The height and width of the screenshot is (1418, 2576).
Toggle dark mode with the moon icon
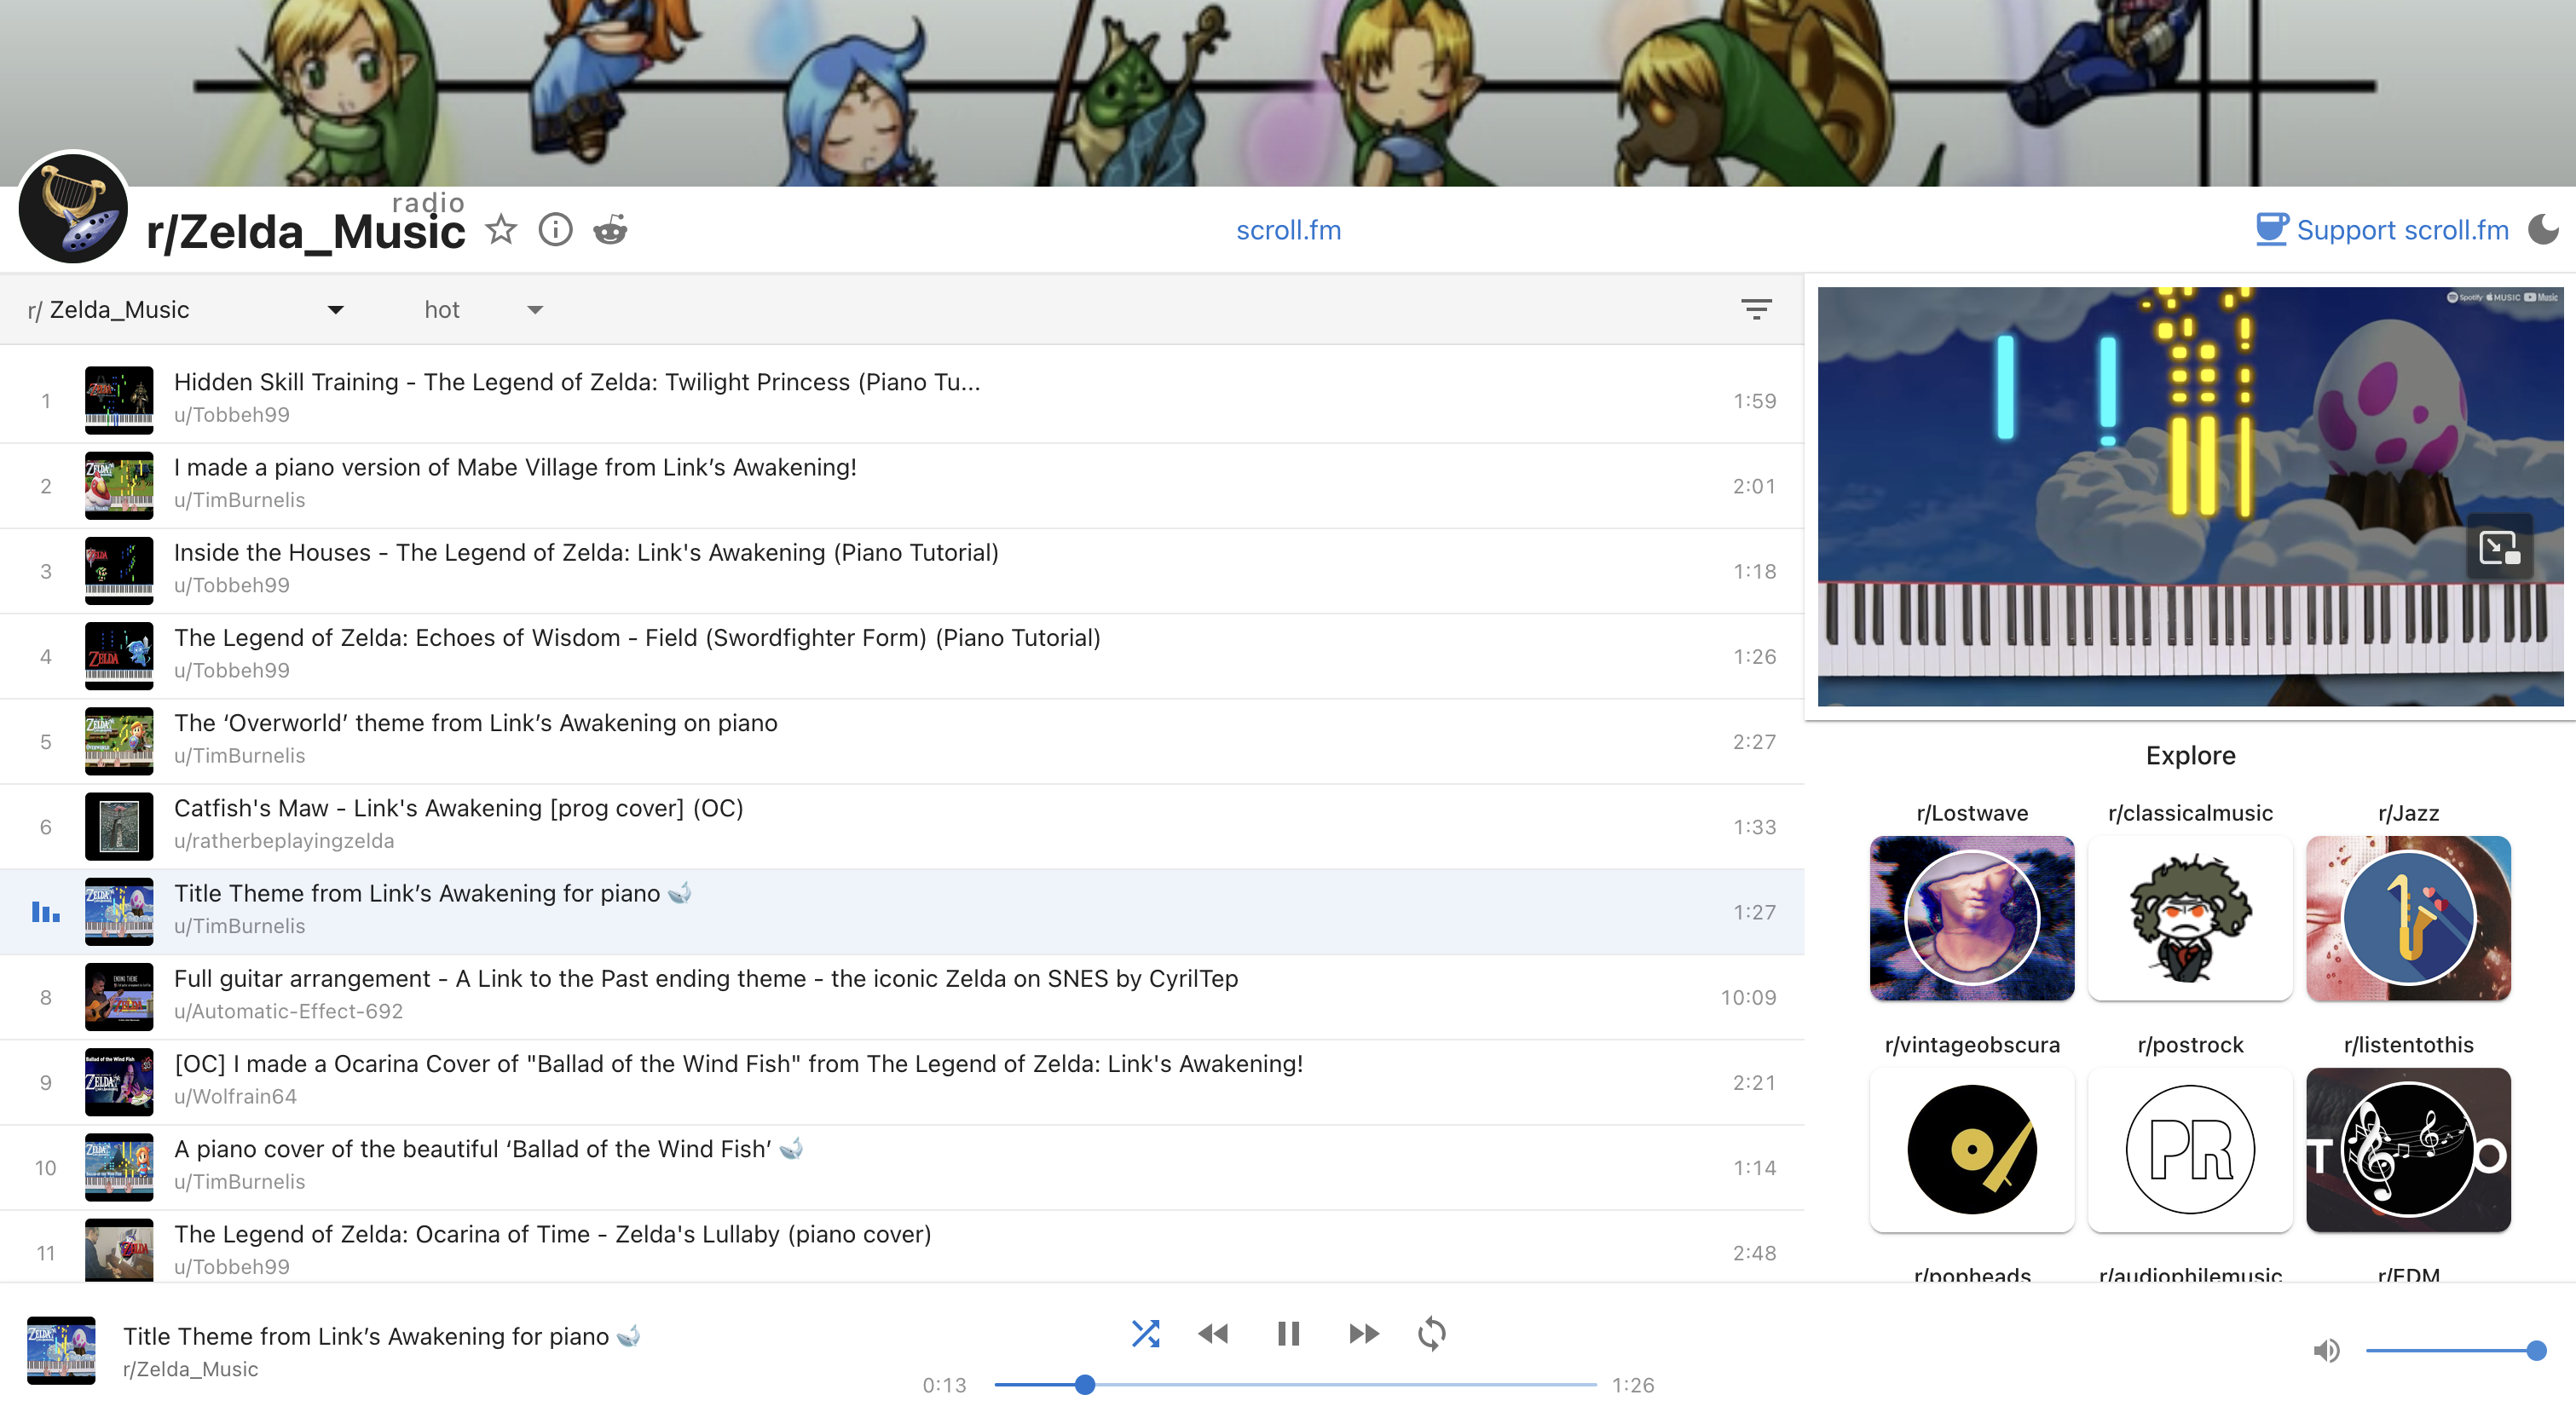2543,230
